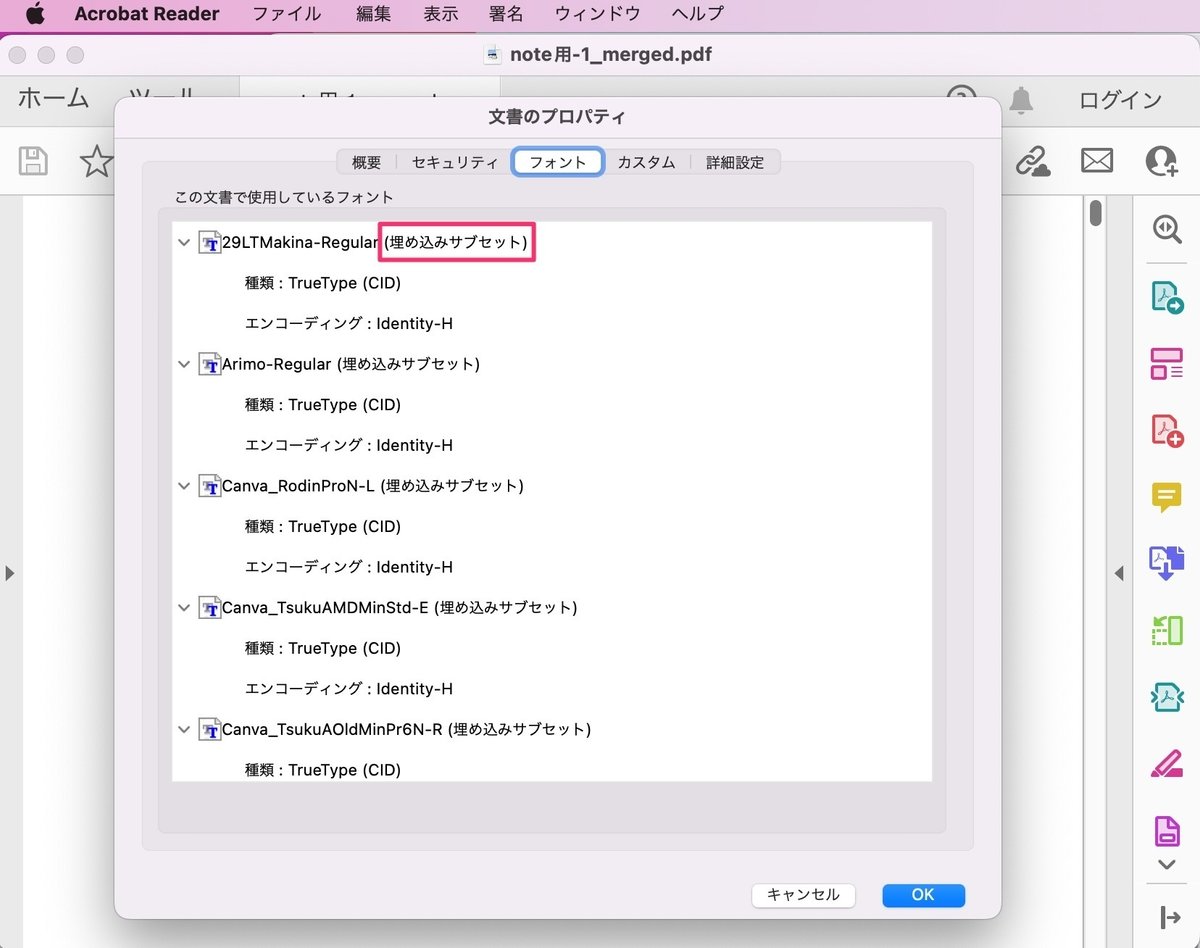Screen dimensions: 1200x948
Task: Click エンコーディング : Identity-H under Canva_TsukuAMDMinStd-E
Action: click(349, 689)
